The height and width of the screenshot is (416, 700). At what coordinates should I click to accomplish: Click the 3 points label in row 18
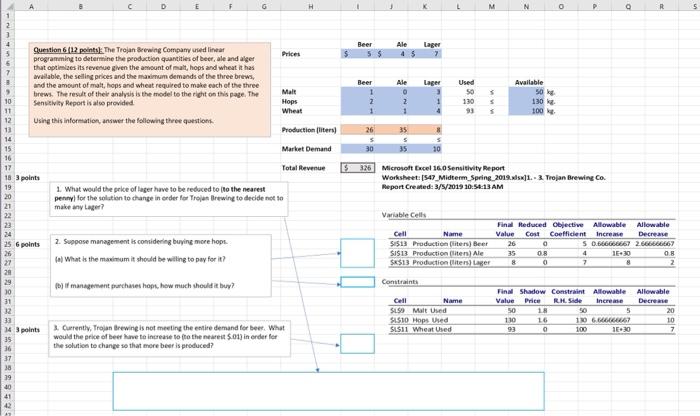click(28, 178)
